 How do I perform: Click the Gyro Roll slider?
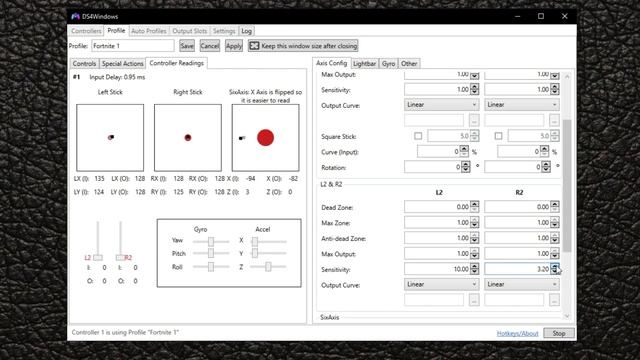click(x=211, y=267)
